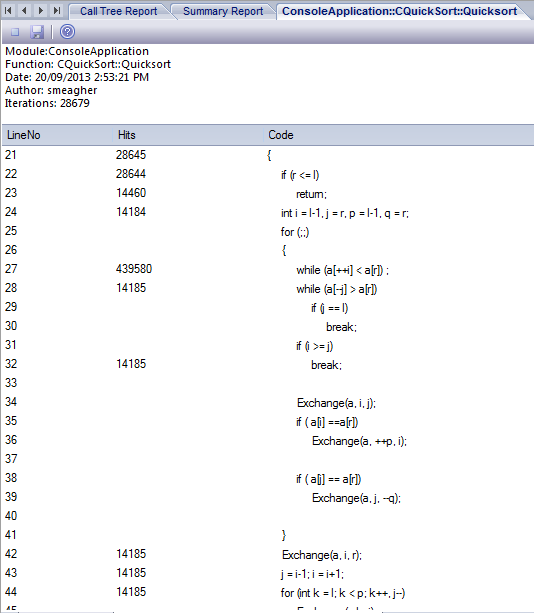Go to the first tab using navigation arrow
The width and height of the screenshot is (534, 613).
coord(8,10)
